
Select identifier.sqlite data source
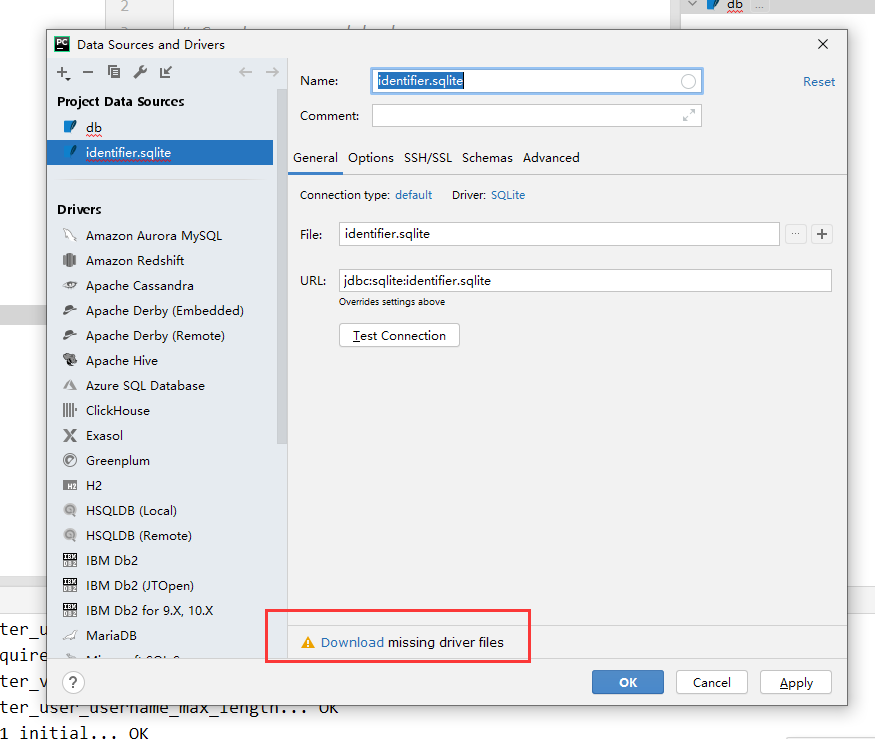160,152
